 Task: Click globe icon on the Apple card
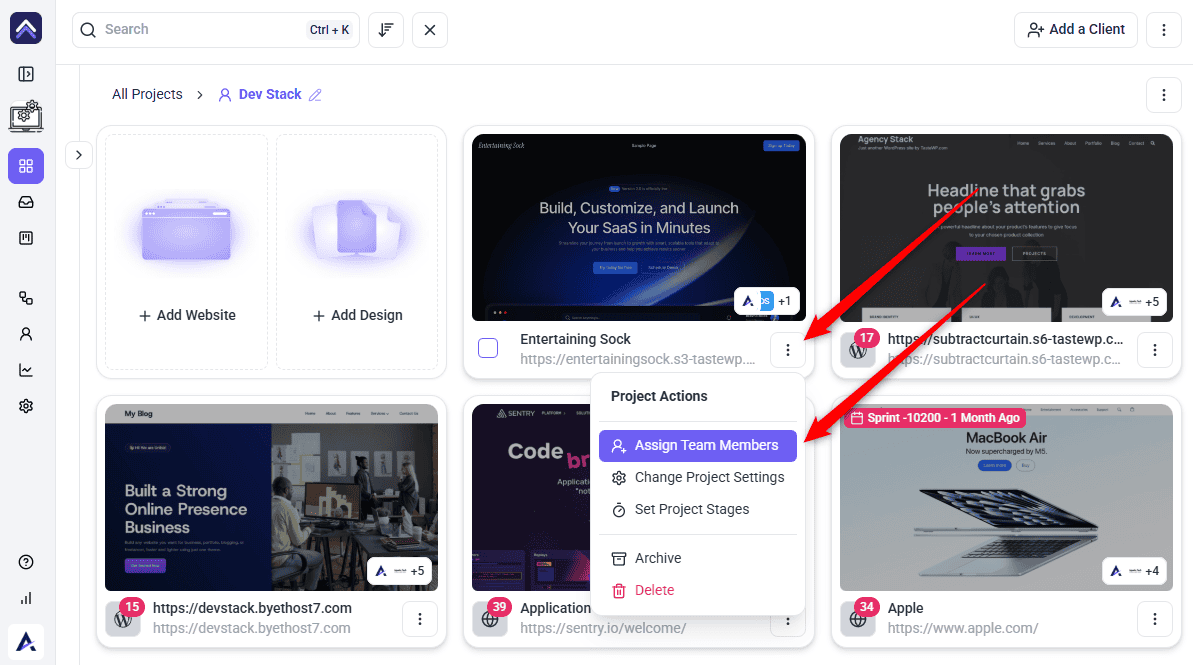(x=857, y=619)
